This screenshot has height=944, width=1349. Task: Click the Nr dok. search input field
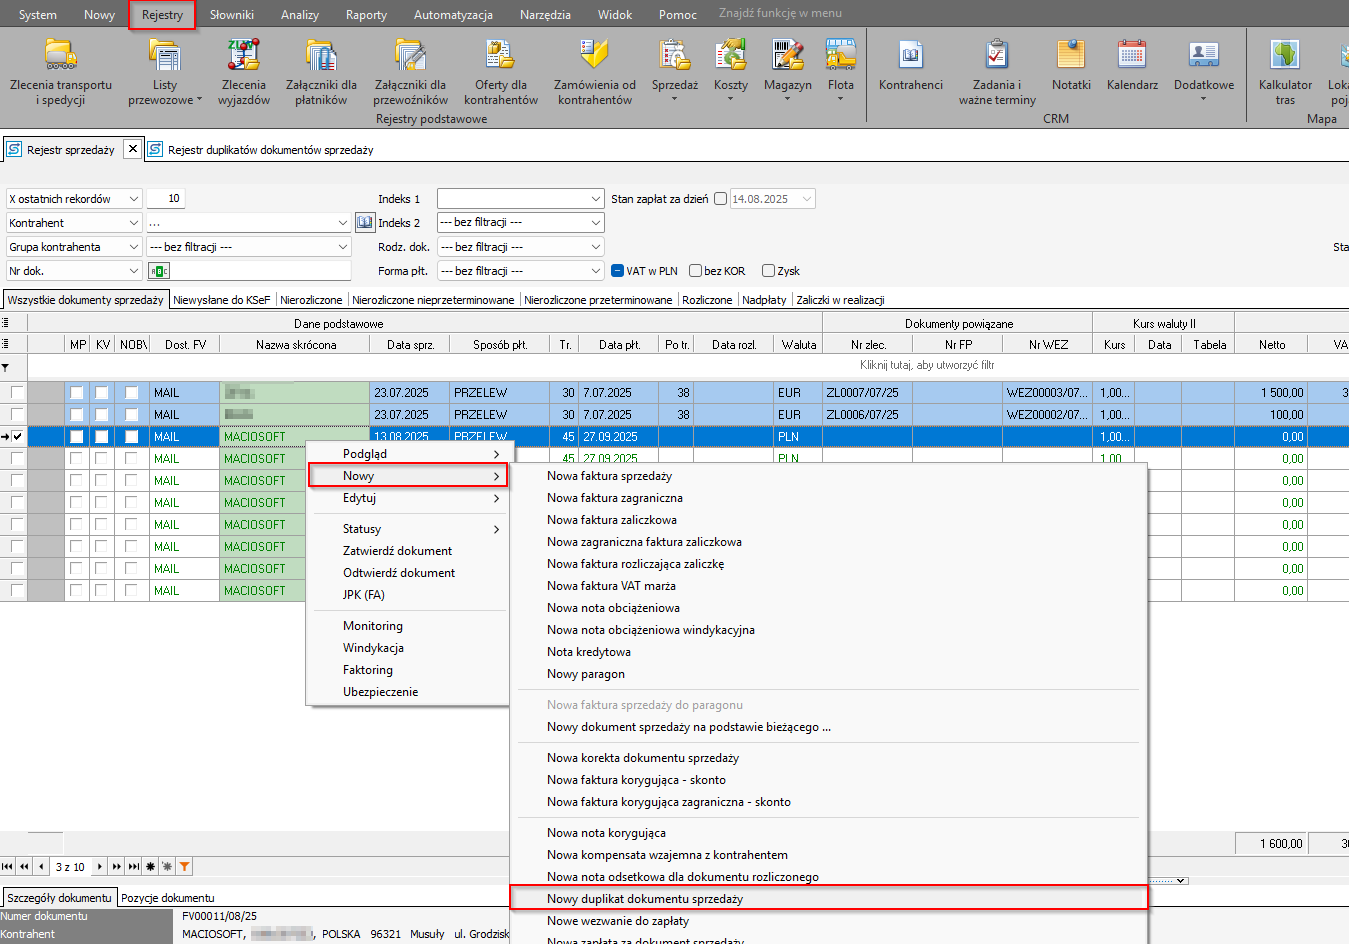(x=260, y=271)
